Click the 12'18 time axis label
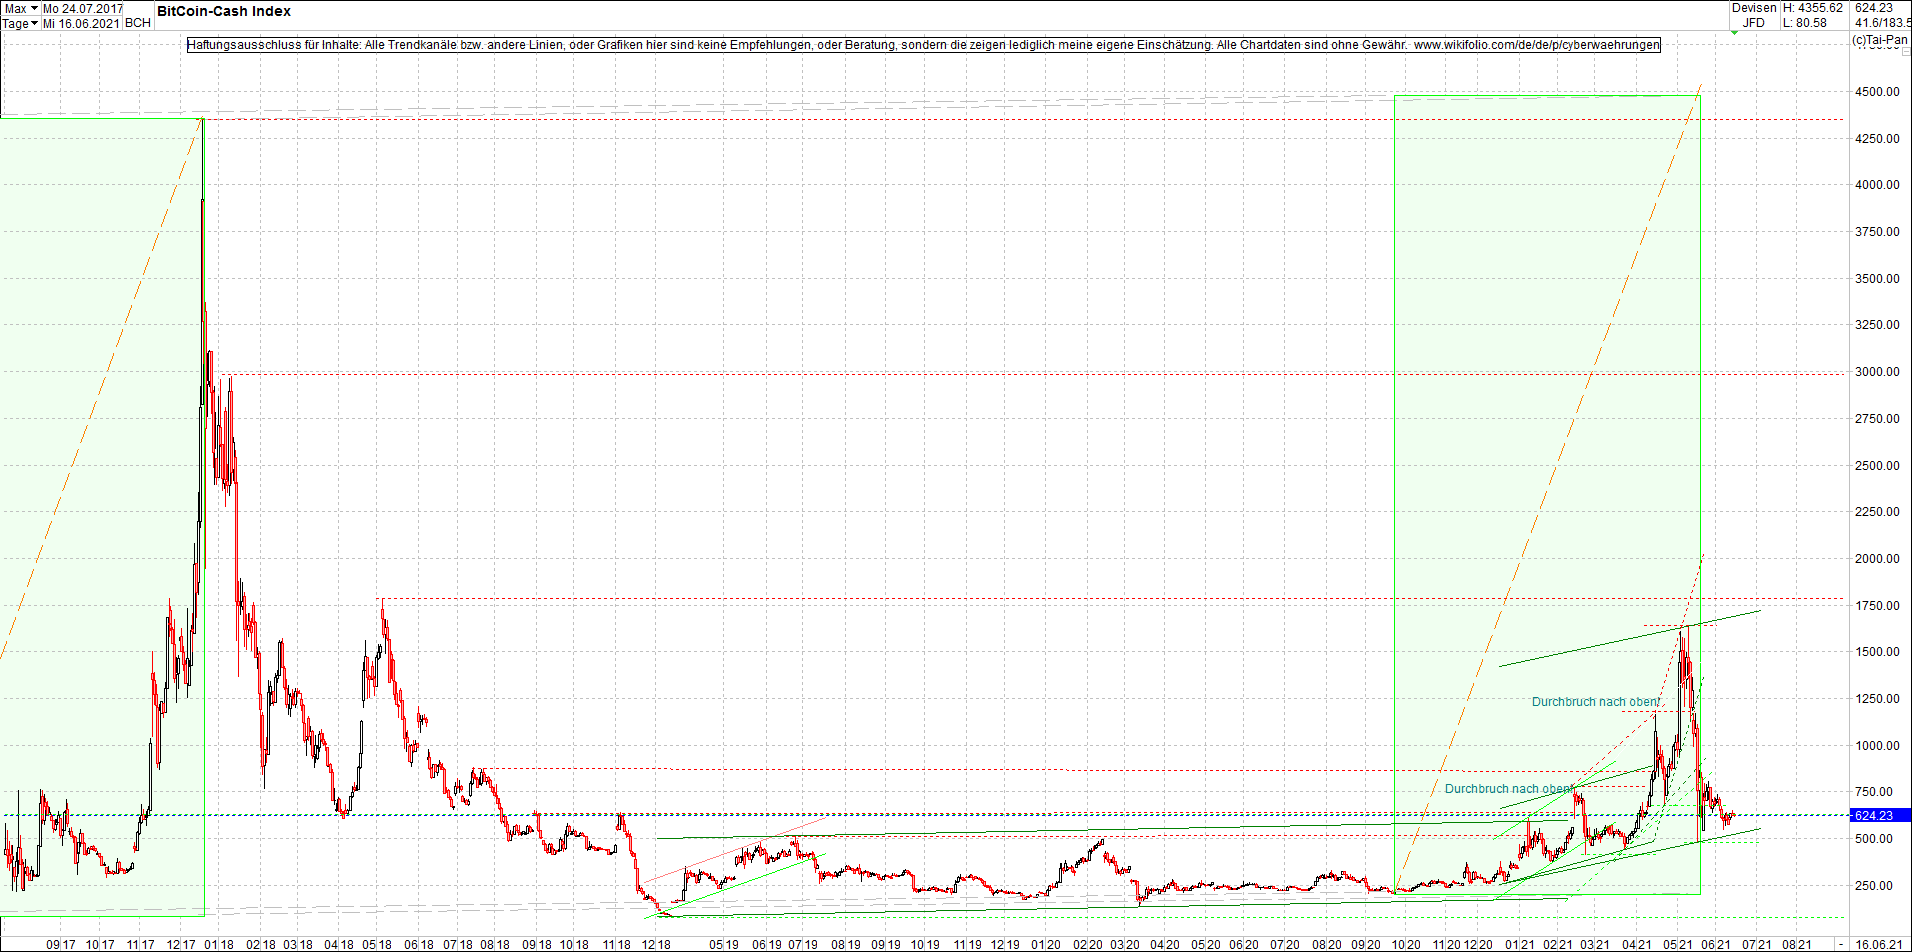Screen dimensions: 1912x952 click(x=655, y=945)
